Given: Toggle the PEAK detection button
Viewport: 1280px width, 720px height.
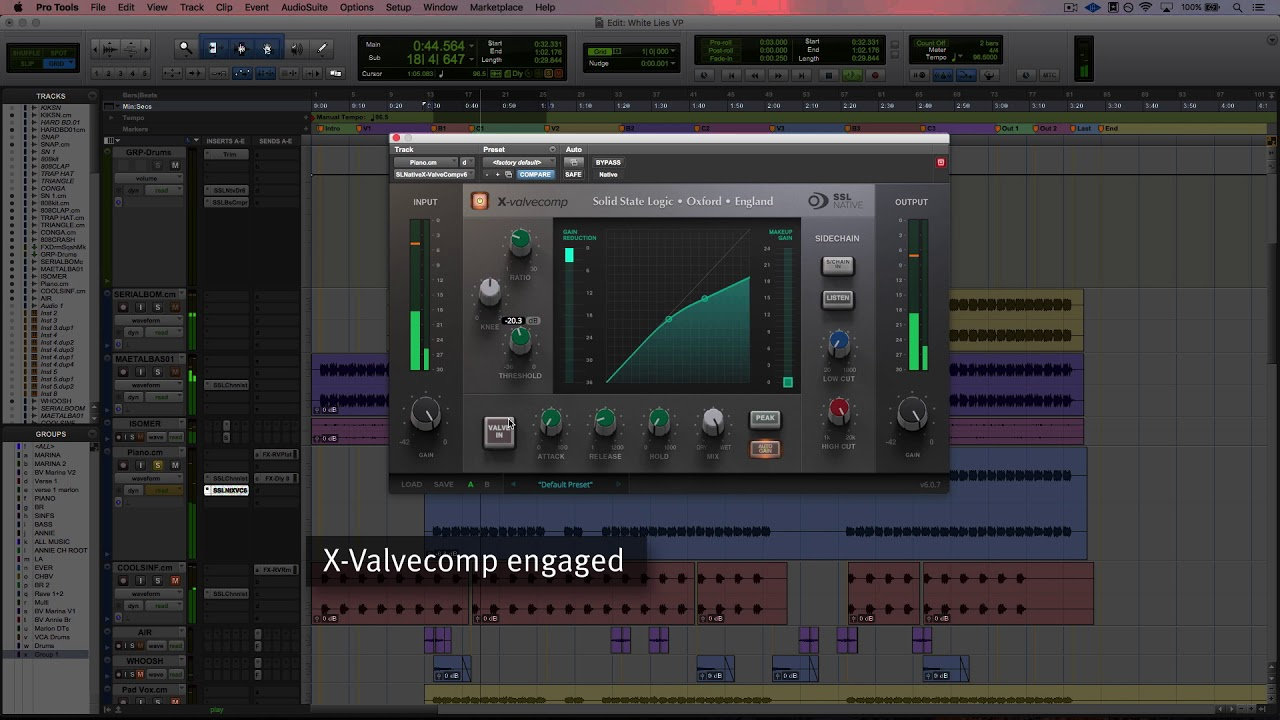Looking at the screenshot, I should [765, 418].
